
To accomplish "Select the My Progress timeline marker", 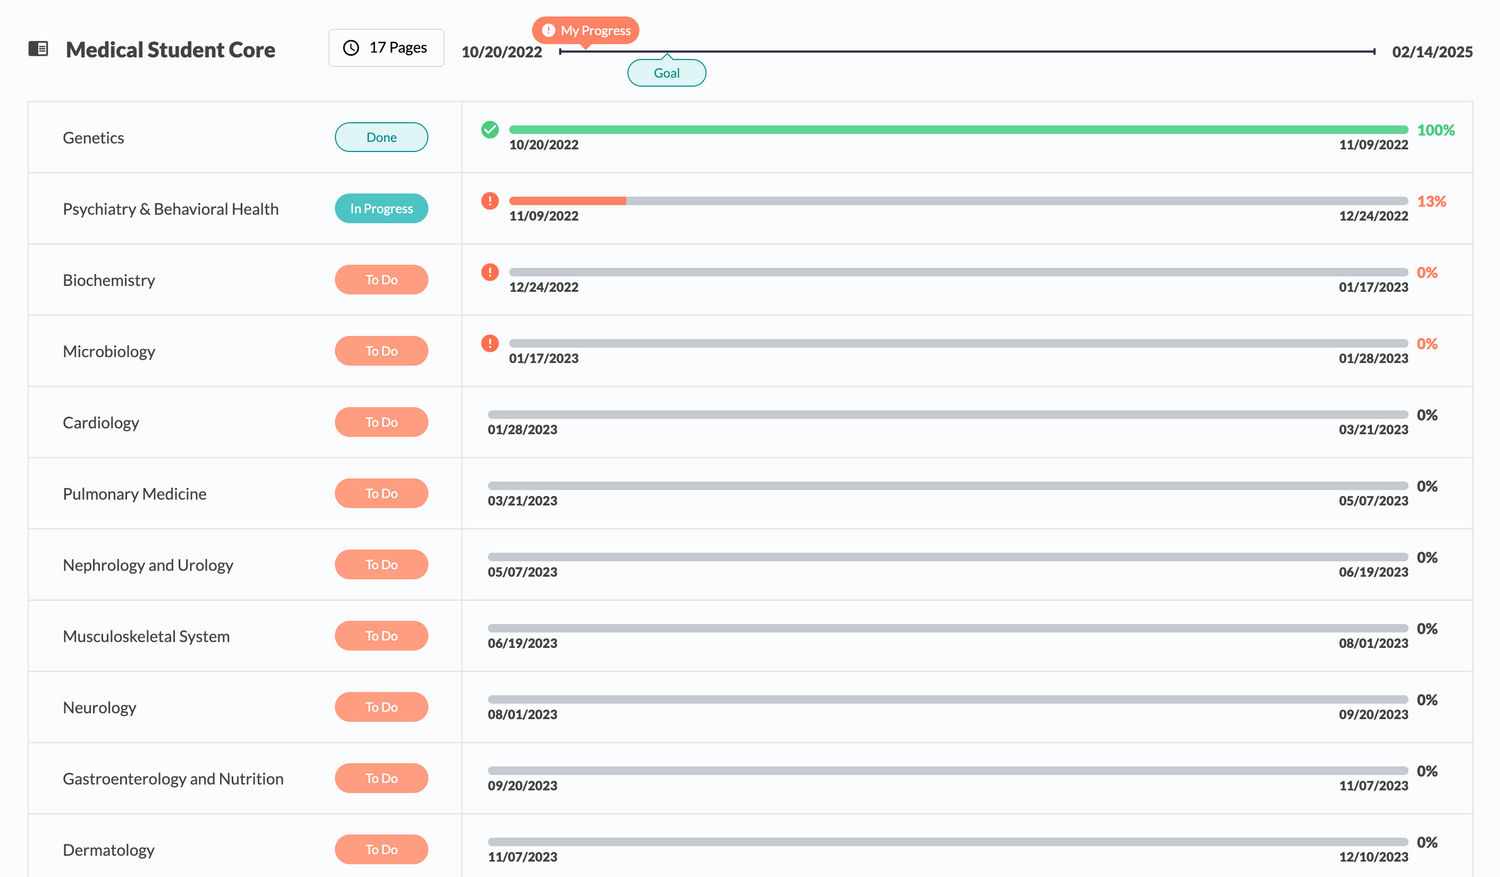I will (x=586, y=31).
